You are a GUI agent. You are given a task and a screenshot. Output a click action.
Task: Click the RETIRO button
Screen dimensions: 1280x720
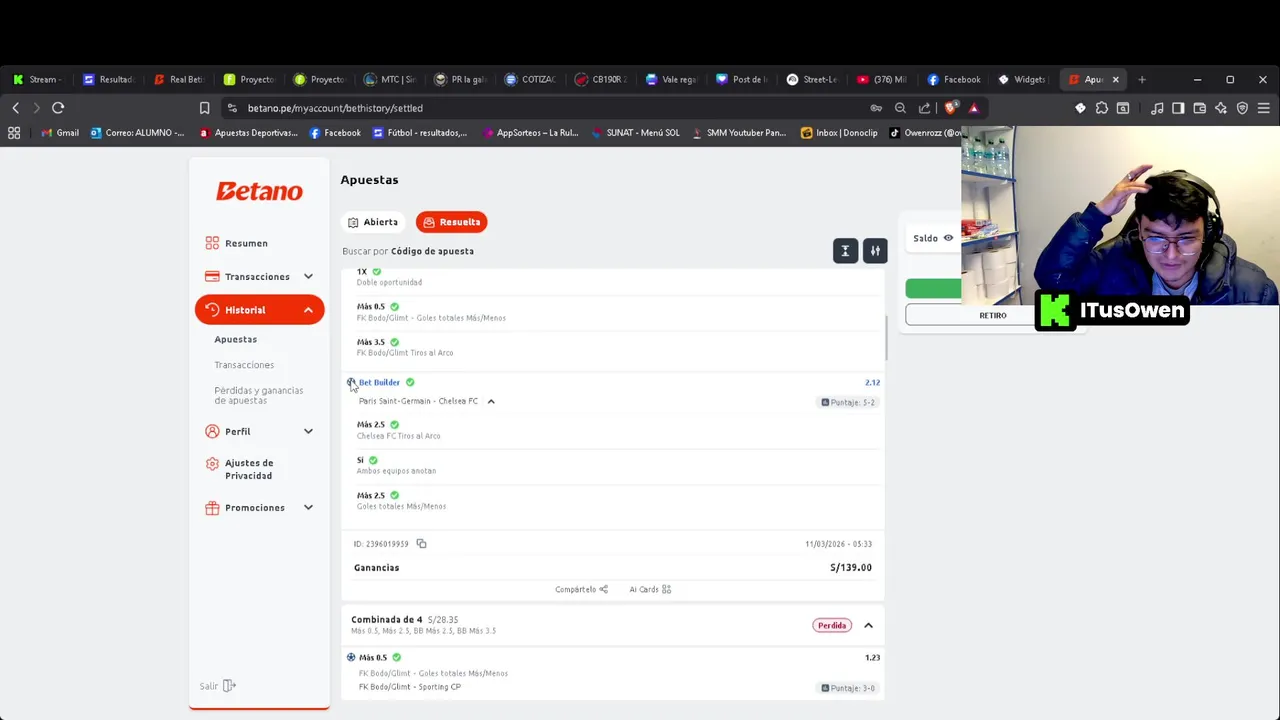point(993,315)
